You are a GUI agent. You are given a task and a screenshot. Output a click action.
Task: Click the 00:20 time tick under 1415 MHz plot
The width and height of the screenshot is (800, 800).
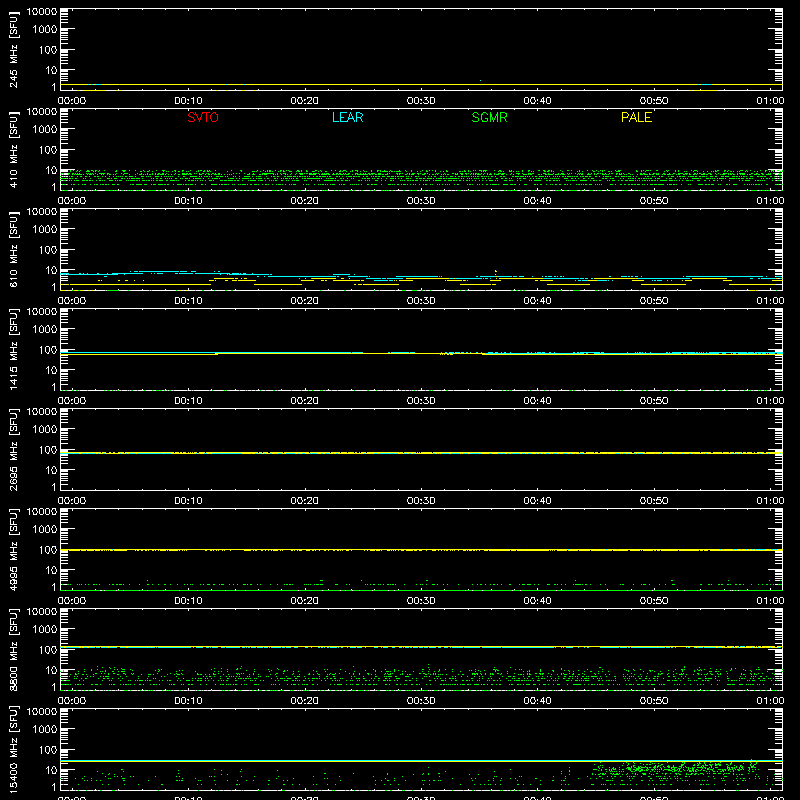[305, 401]
